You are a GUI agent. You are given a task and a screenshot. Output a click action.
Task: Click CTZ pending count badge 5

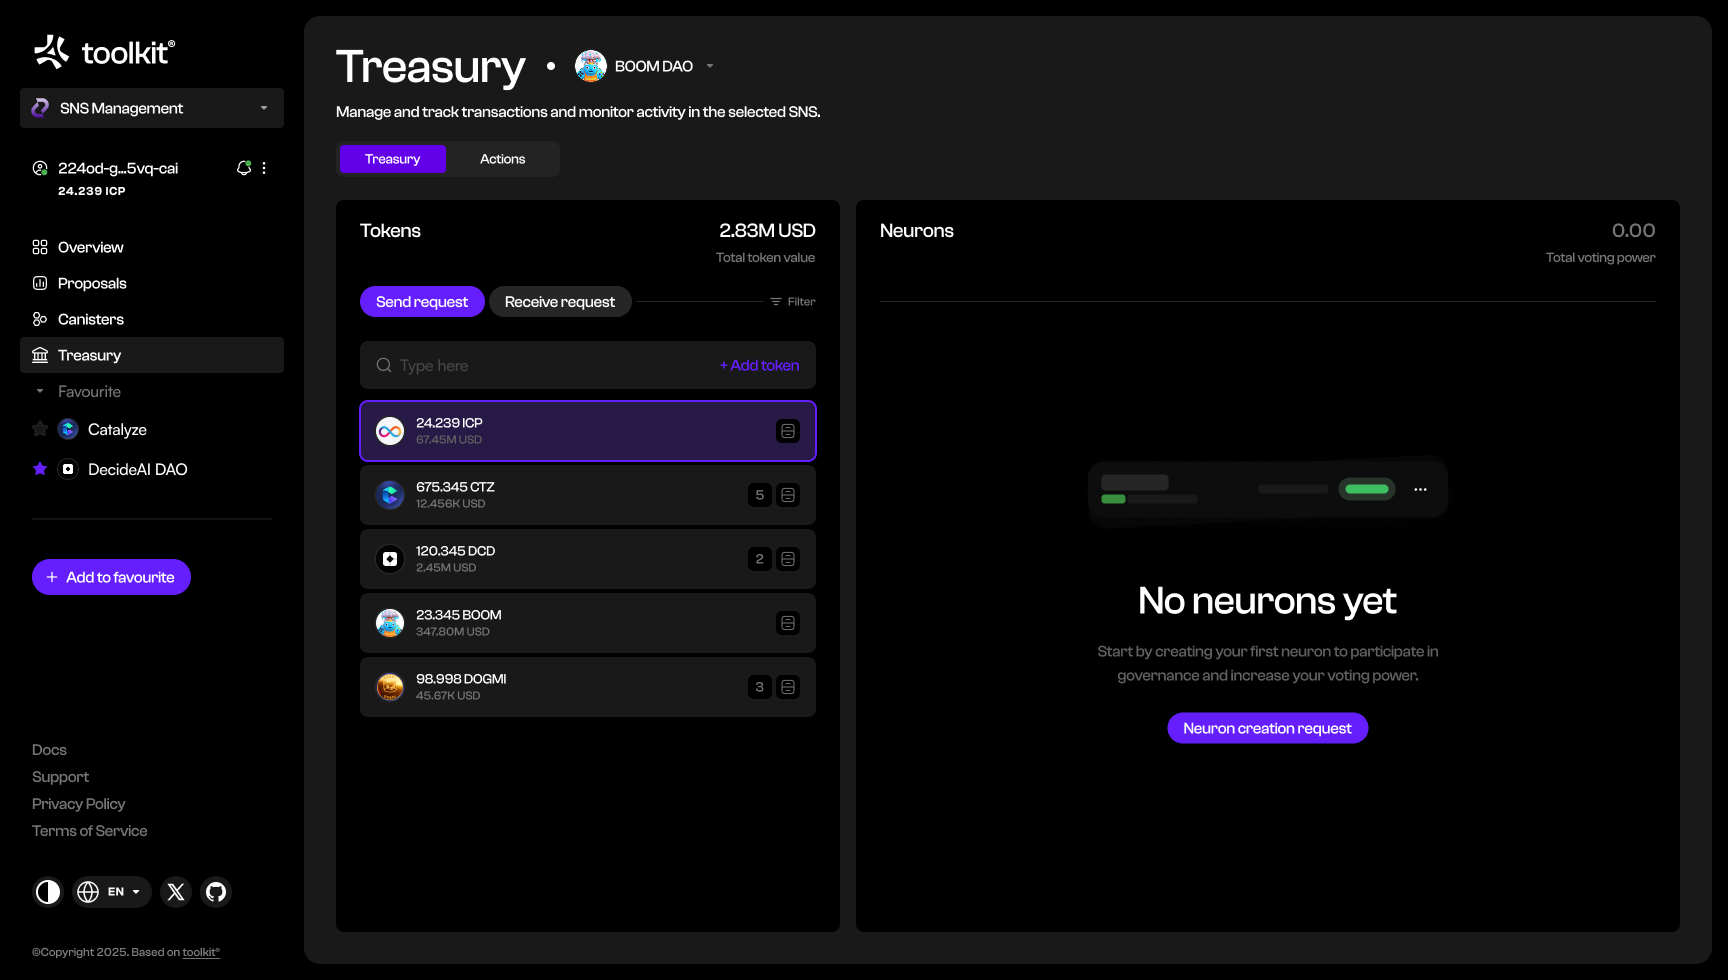pyautogui.click(x=760, y=495)
